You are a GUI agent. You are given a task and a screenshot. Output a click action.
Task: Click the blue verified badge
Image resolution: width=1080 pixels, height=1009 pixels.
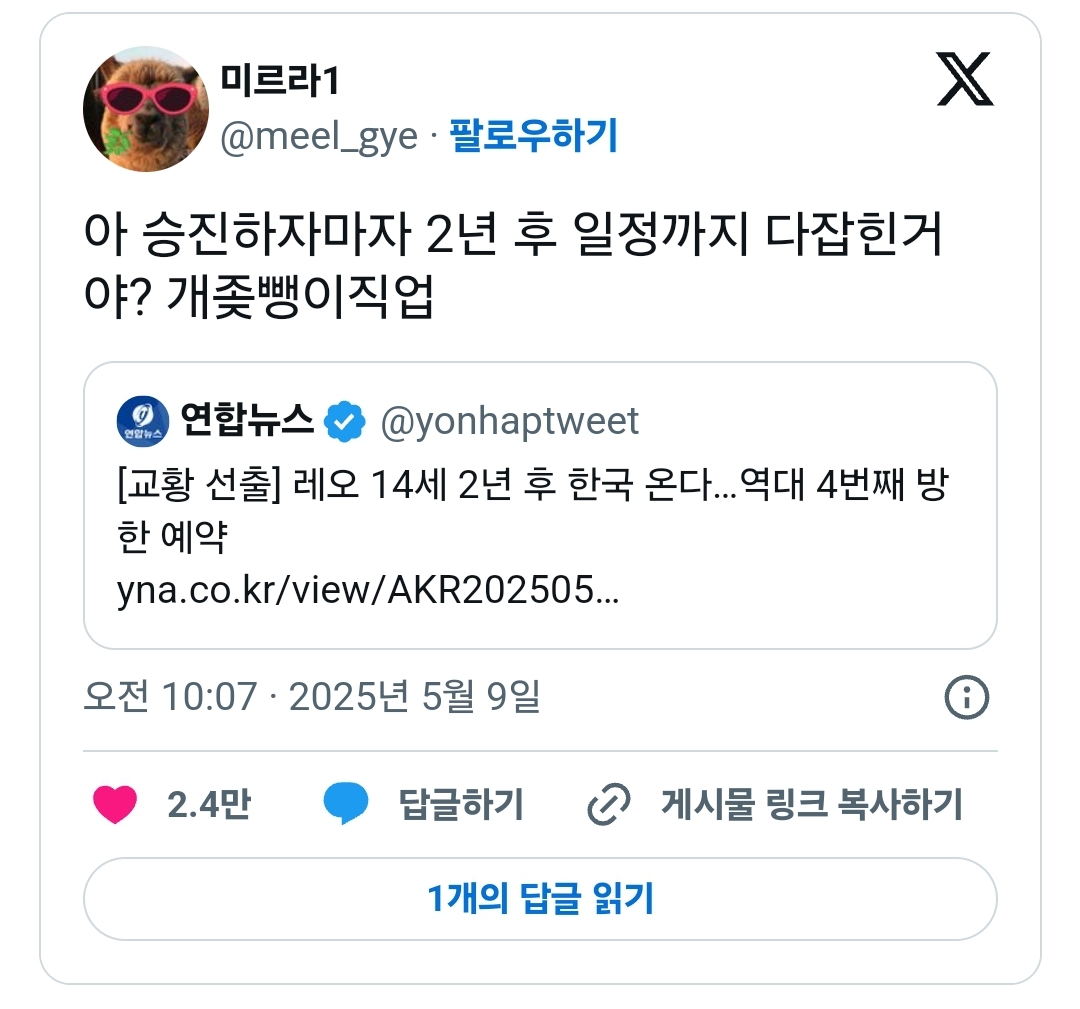pos(344,421)
